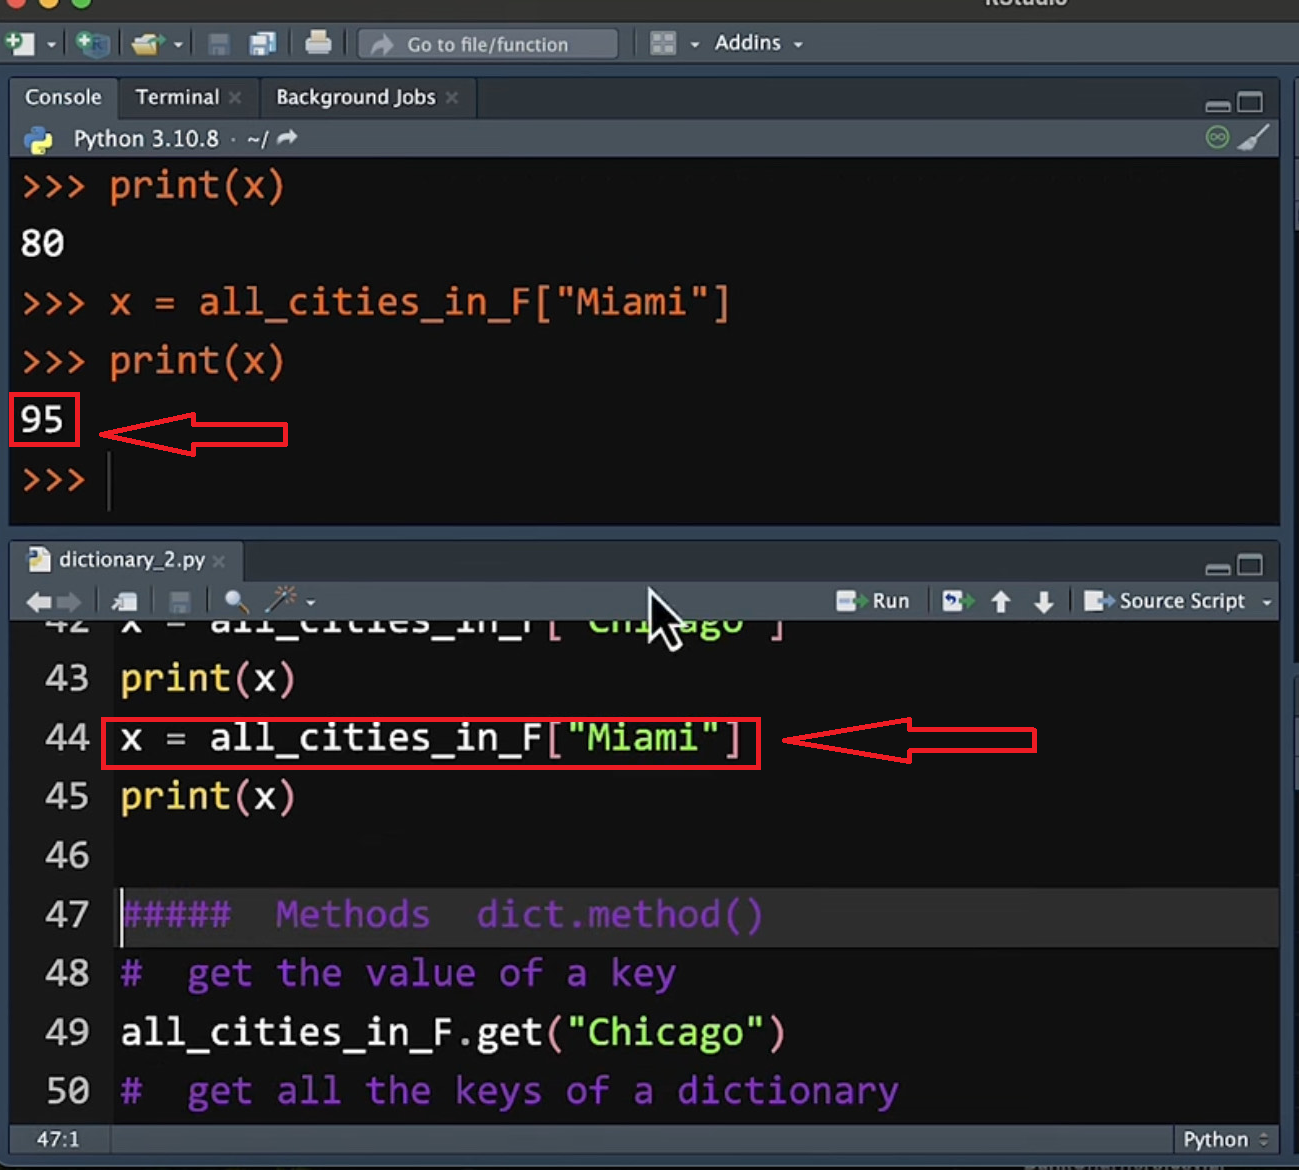Expand the workspace panes layout dropdown
The height and width of the screenshot is (1170, 1299).
tap(694, 44)
